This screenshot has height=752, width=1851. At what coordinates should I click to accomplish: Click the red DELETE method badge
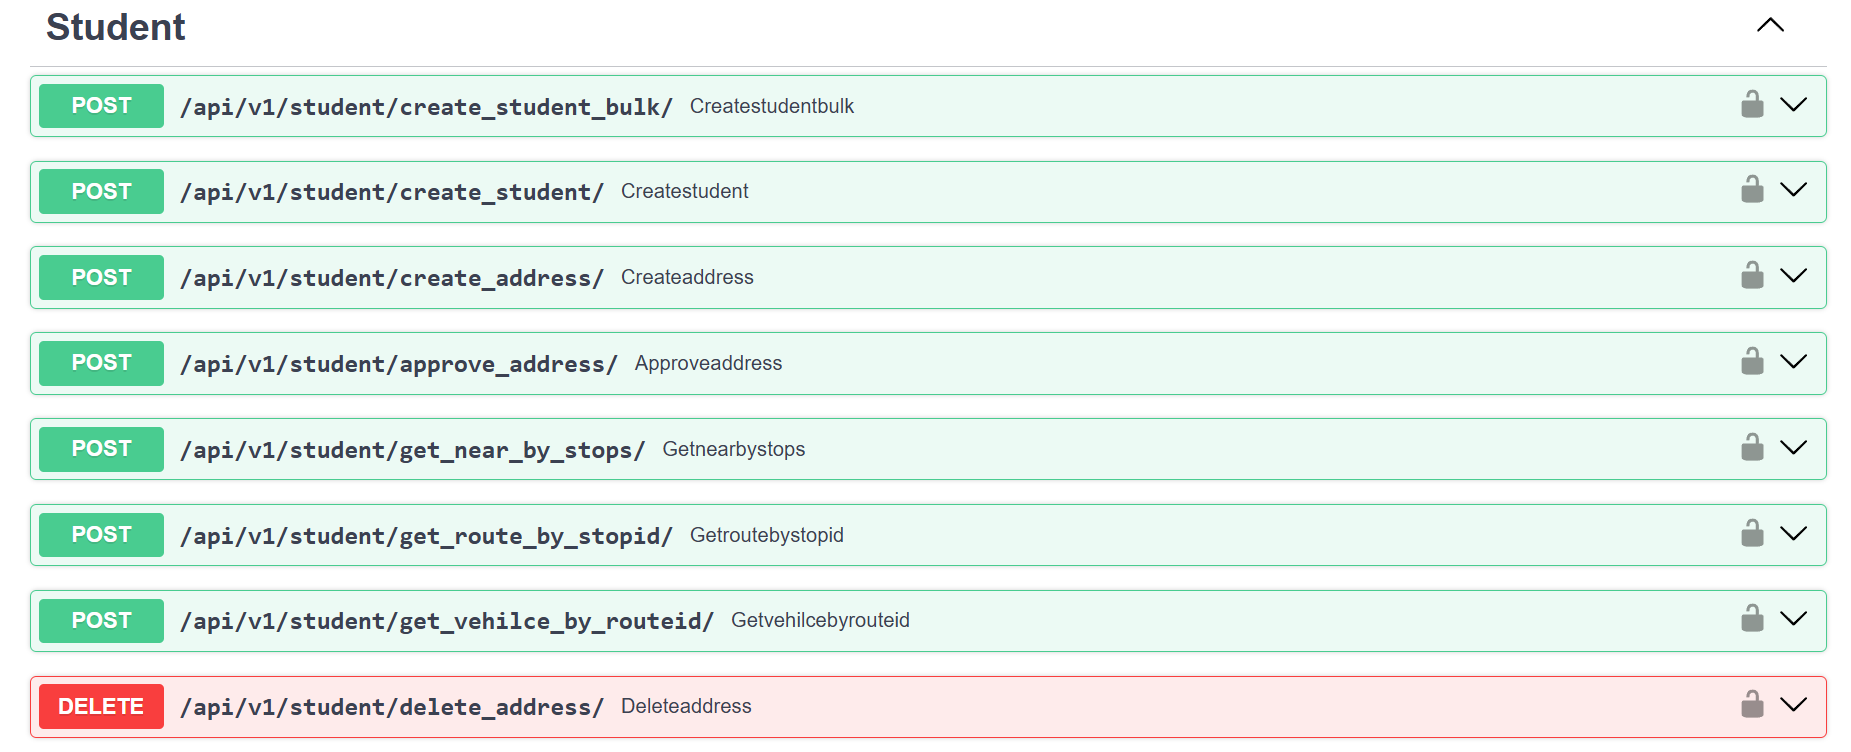click(101, 707)
